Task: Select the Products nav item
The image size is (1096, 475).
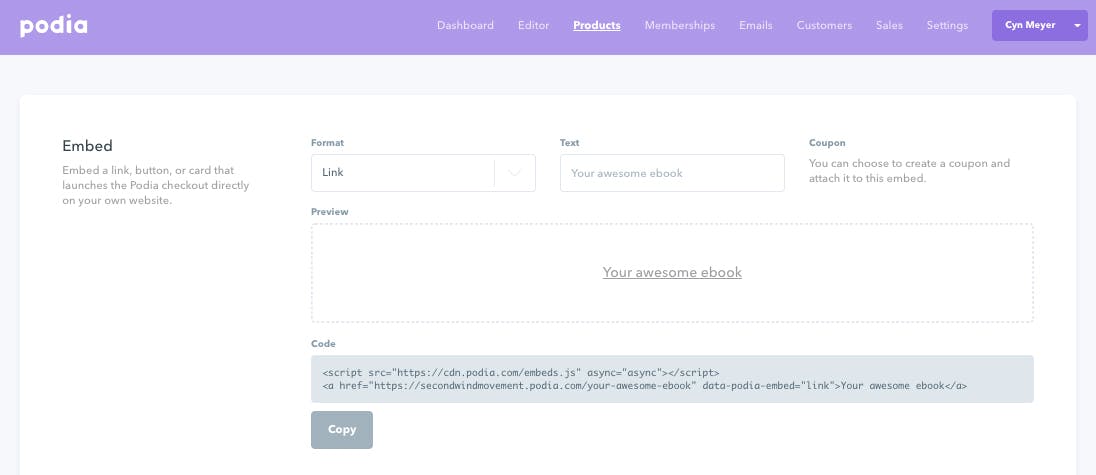Action: pyautogui.click(x=597, y=25)
